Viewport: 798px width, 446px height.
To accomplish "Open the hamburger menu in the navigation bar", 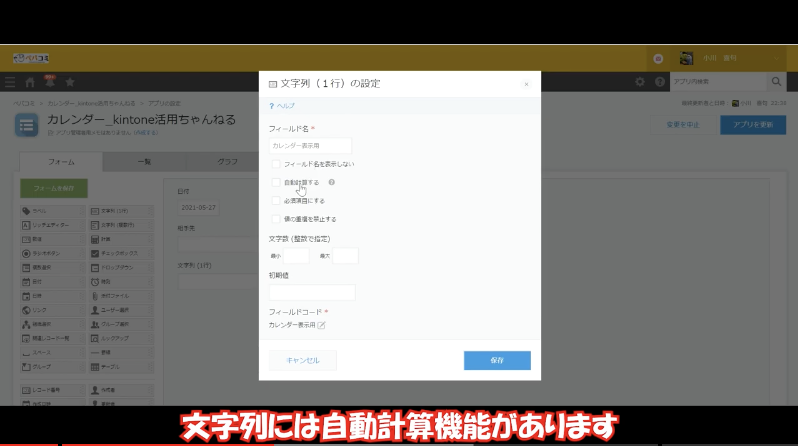I will [10, 82].
